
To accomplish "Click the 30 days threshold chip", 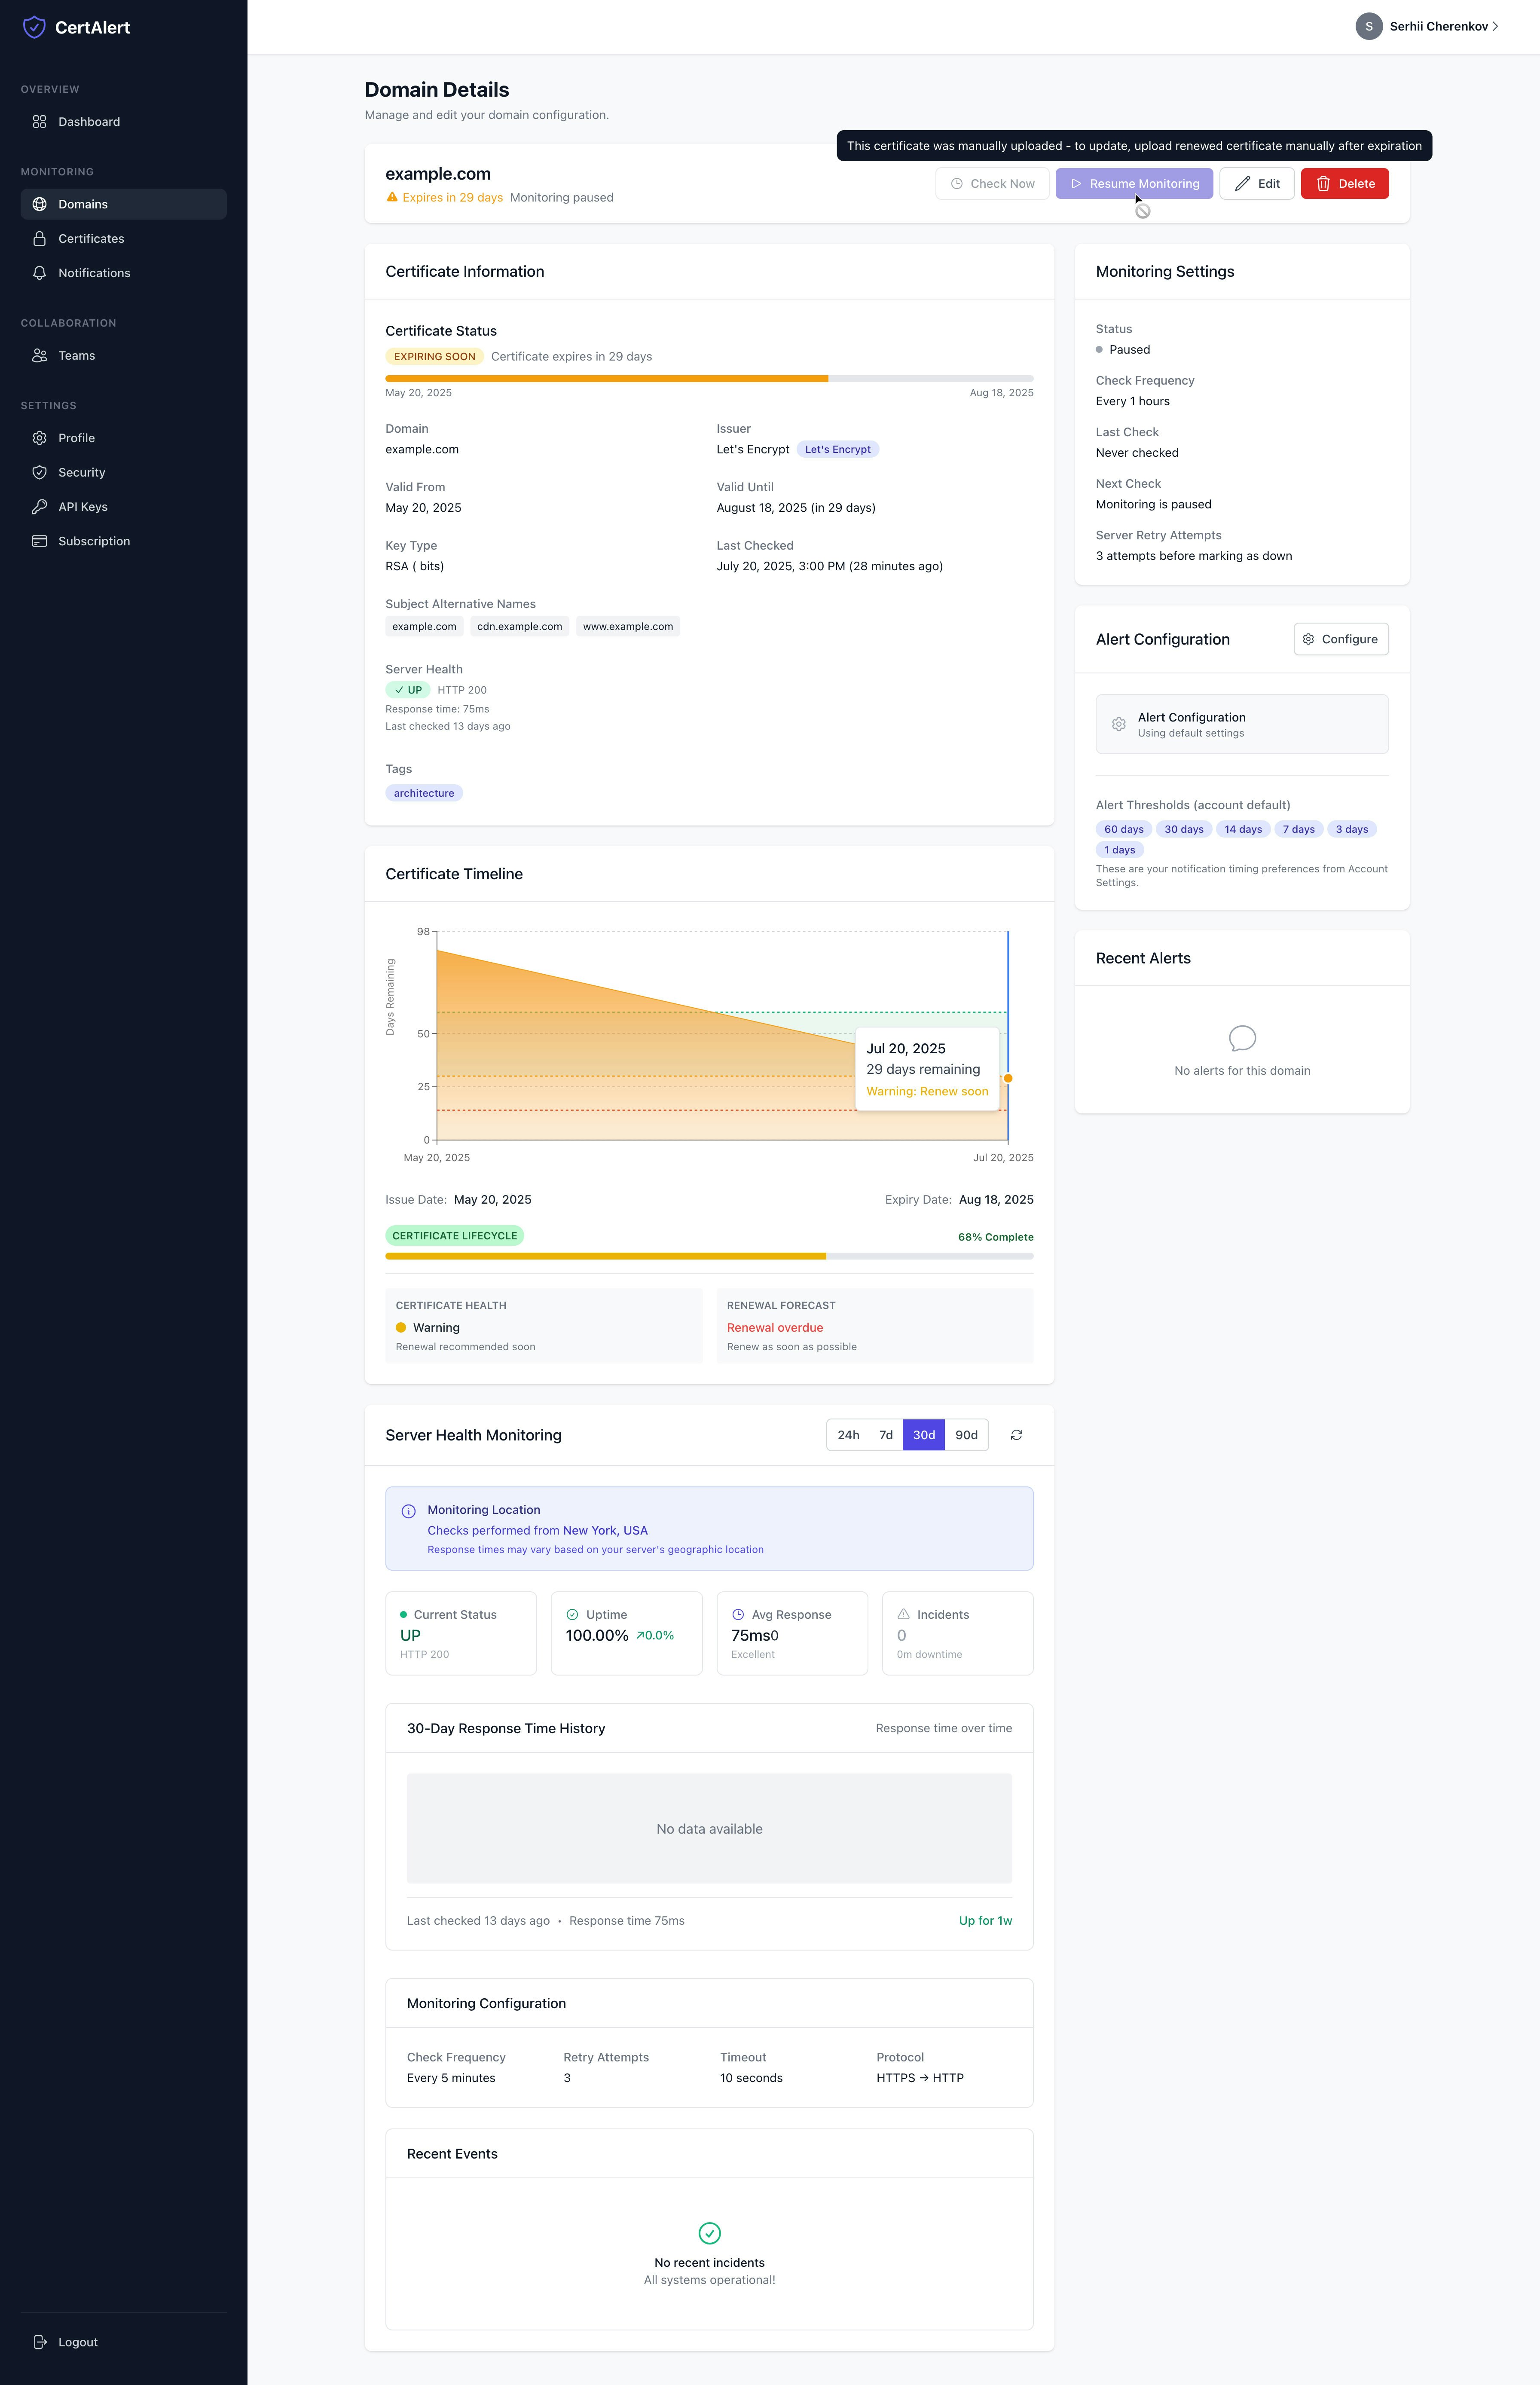I will click(1184, 829).
